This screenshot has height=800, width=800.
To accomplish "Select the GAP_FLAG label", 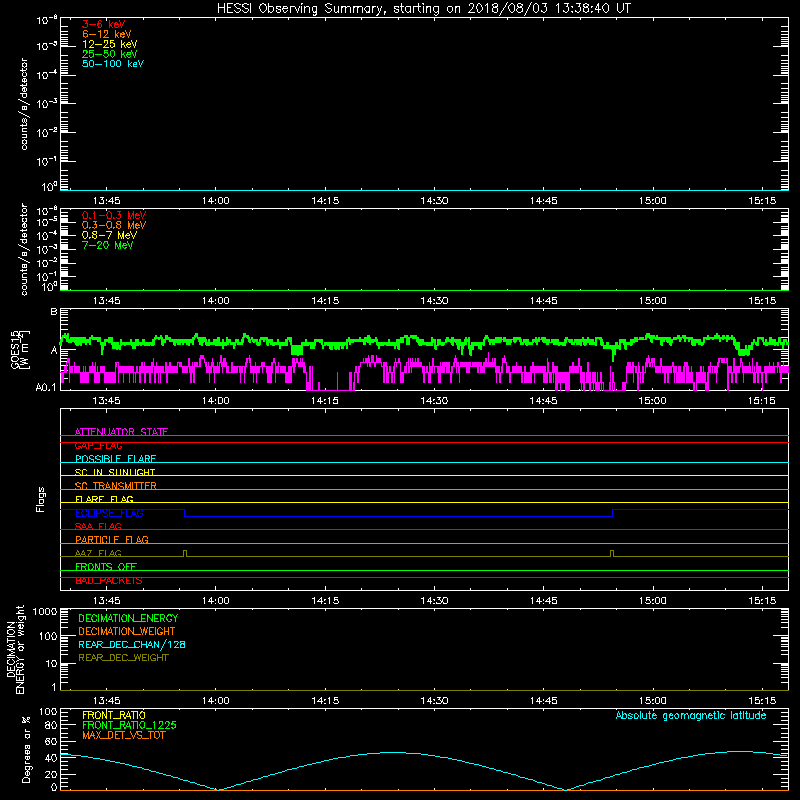I will 98,445.
